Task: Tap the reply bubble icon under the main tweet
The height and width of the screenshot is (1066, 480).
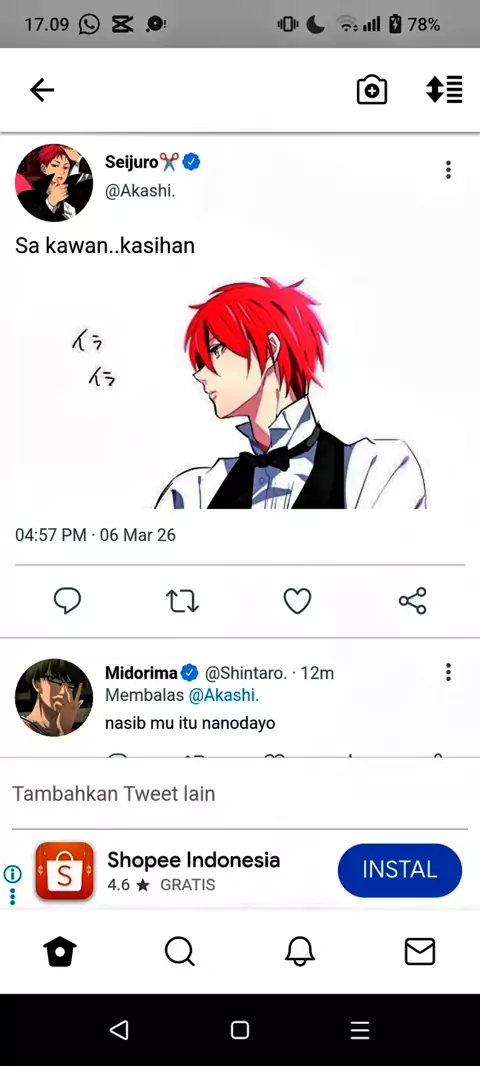Action: (x=67, y=601)
